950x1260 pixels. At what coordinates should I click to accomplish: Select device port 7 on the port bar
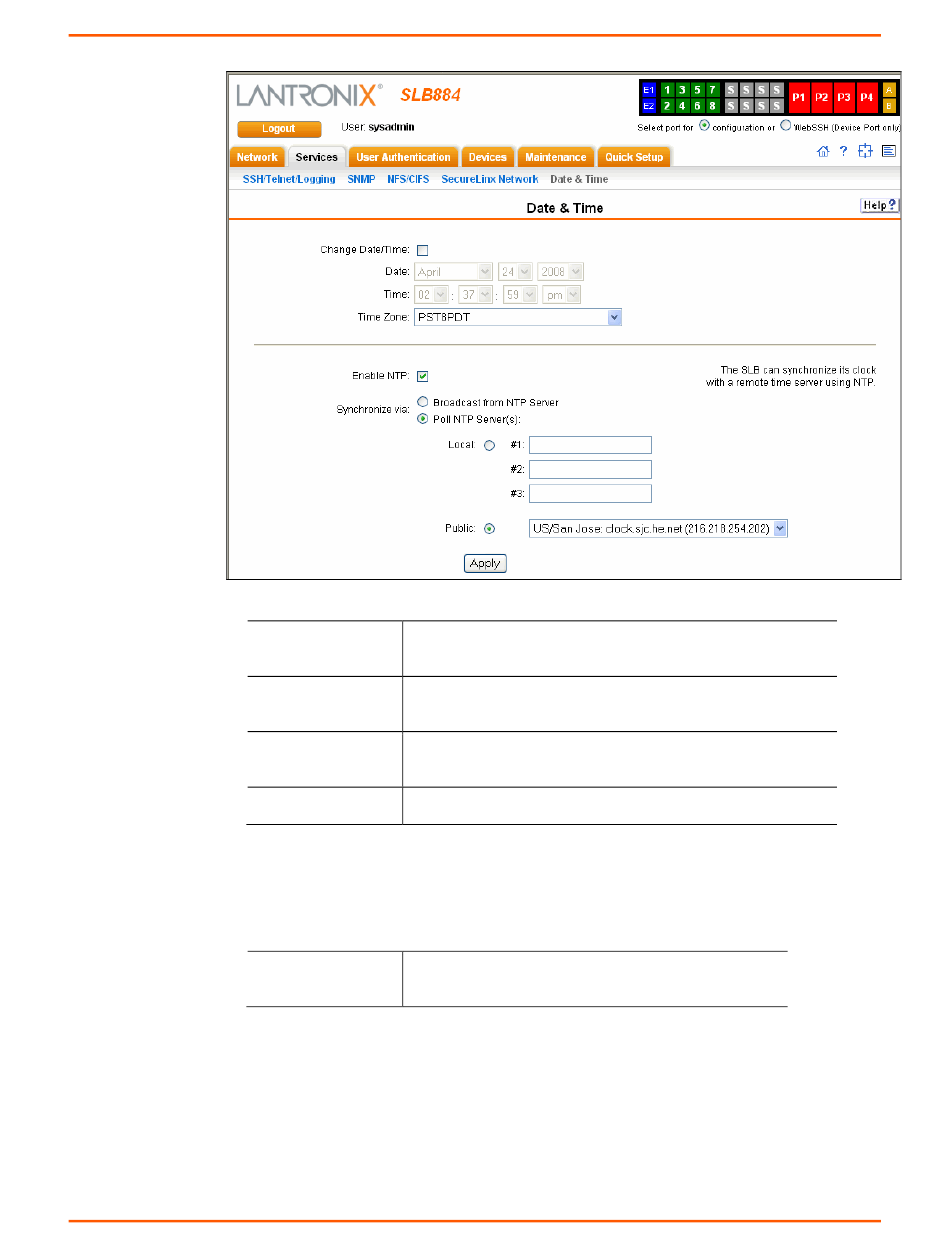pos(712,90)
